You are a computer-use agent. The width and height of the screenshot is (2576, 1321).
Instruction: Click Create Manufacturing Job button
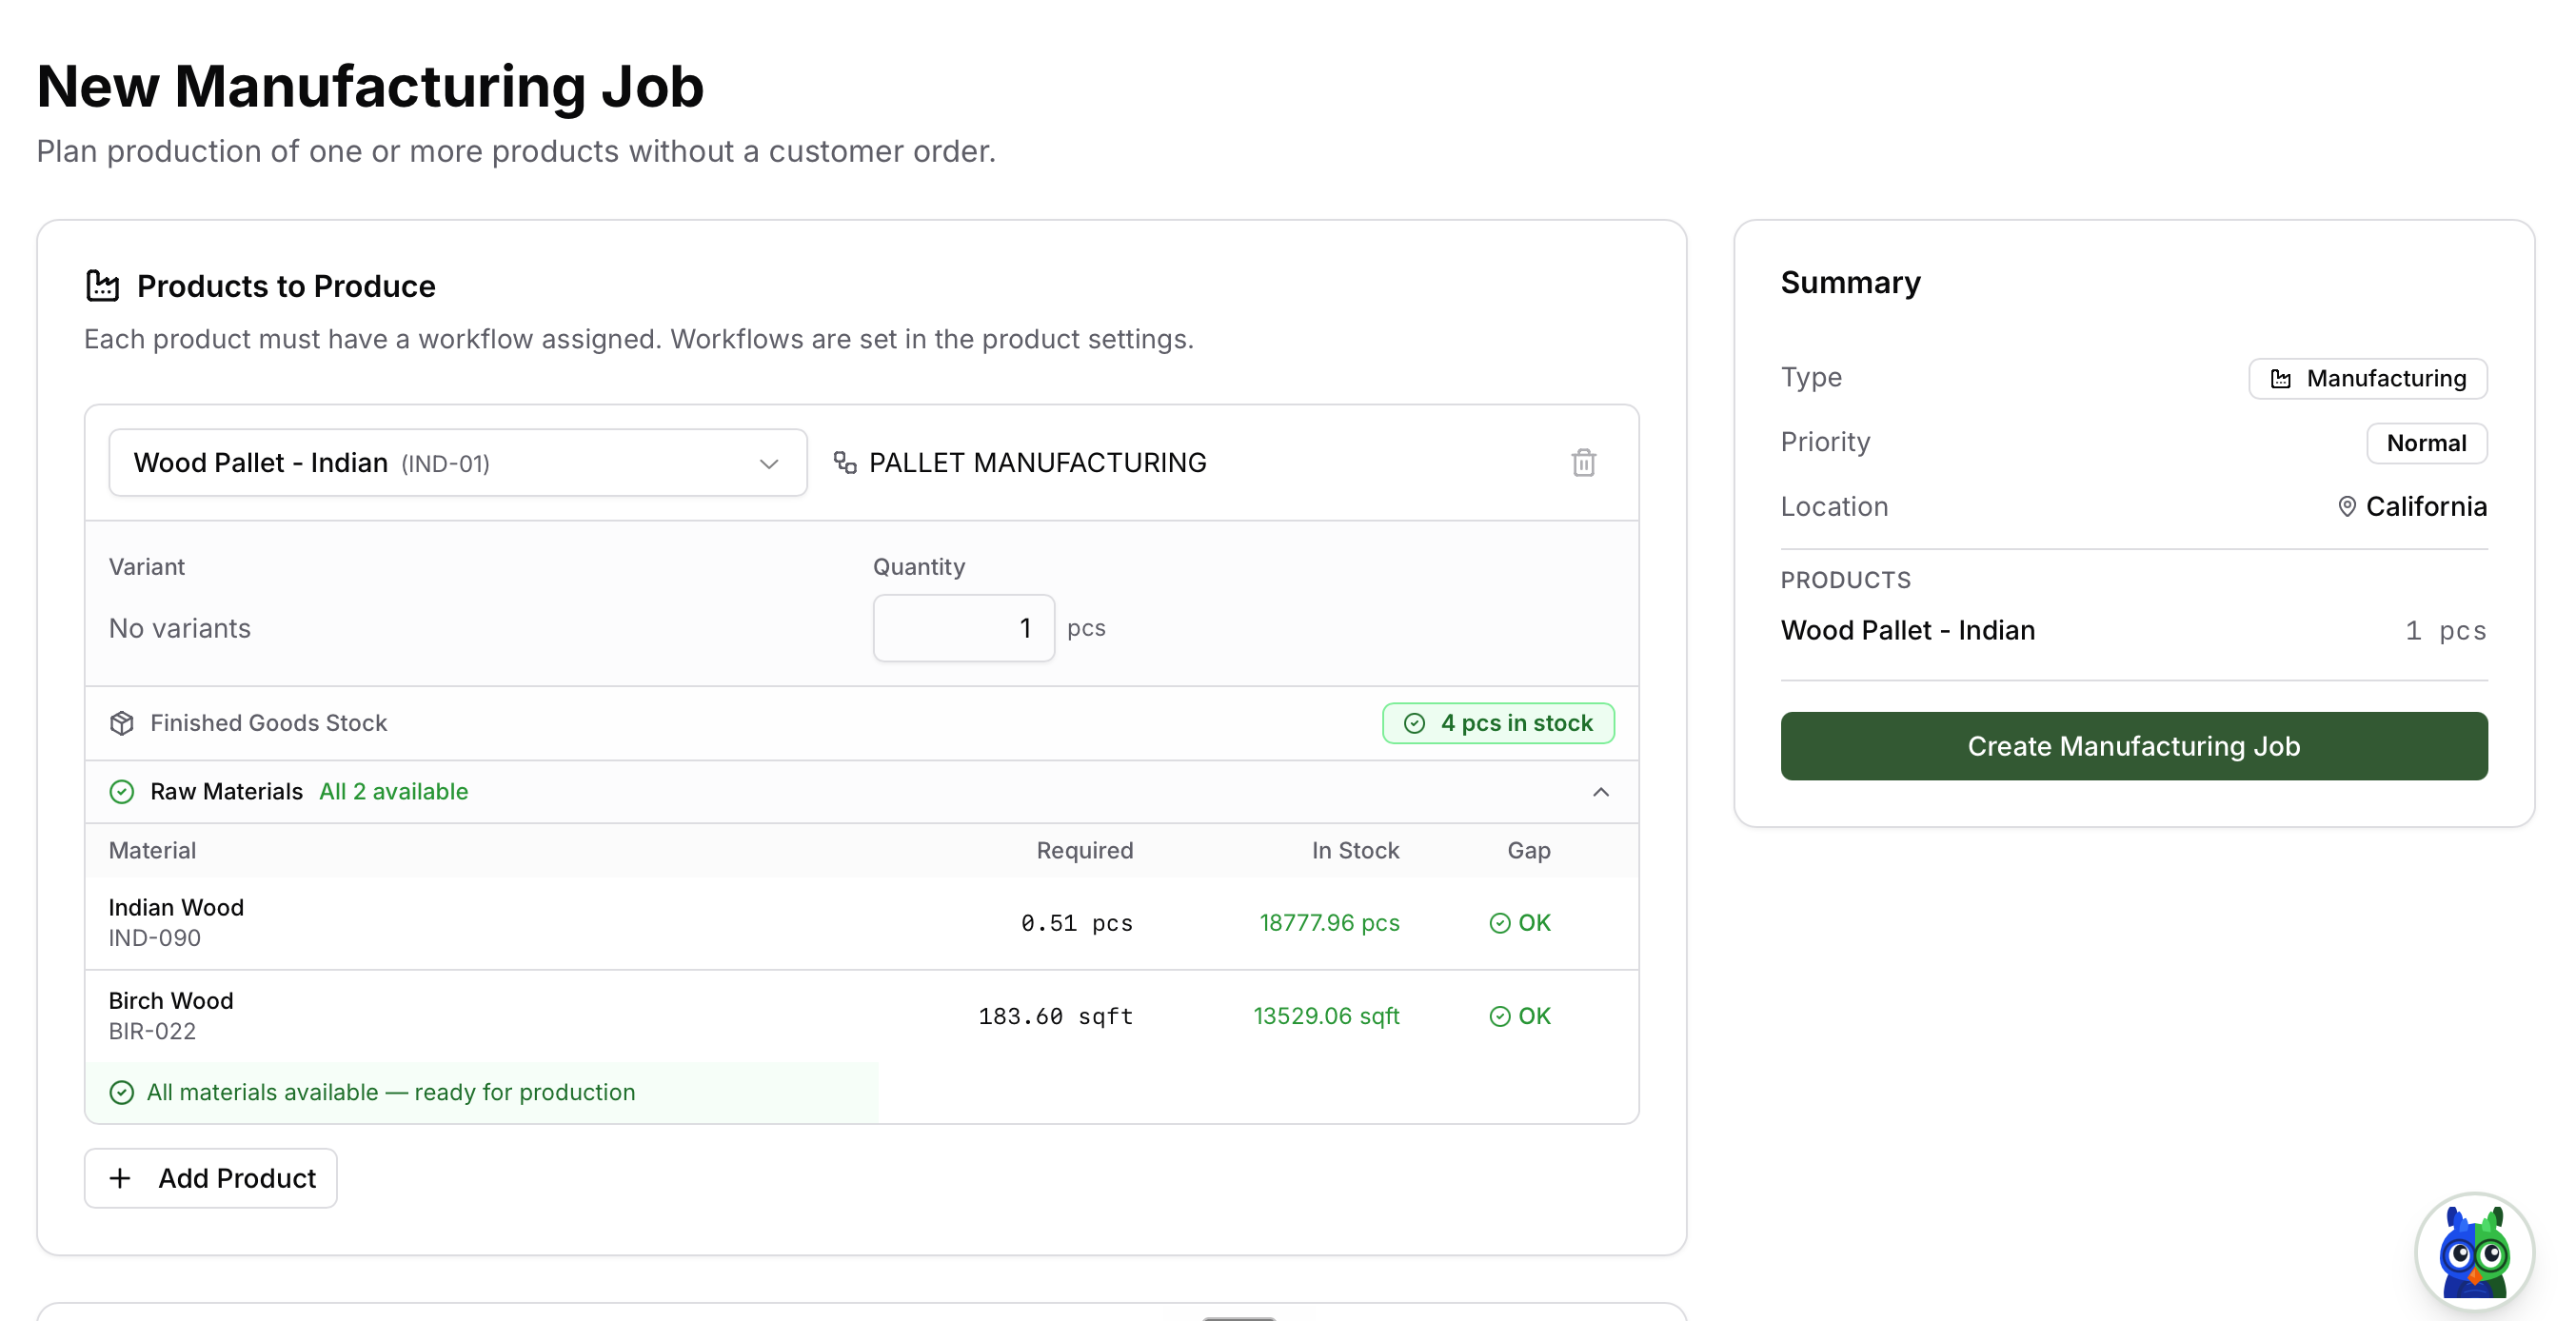pos(2133,746)
